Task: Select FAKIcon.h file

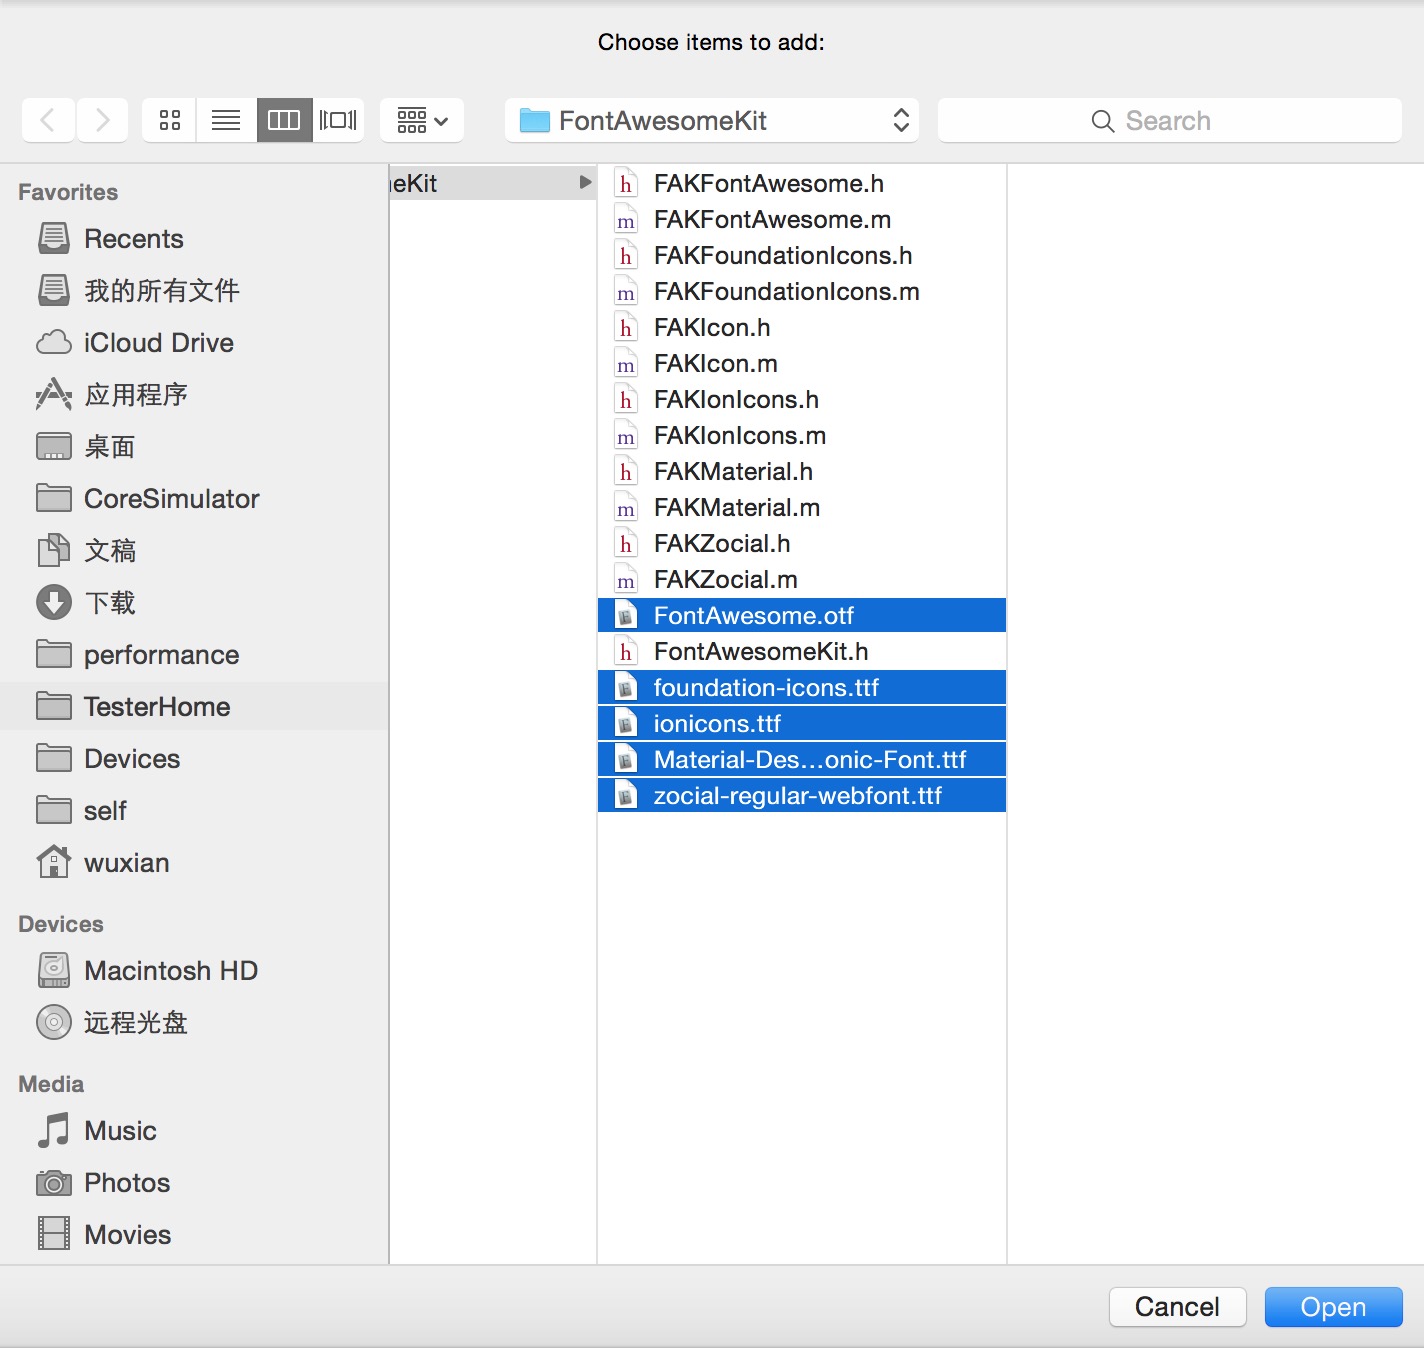Action: [802, 328]
